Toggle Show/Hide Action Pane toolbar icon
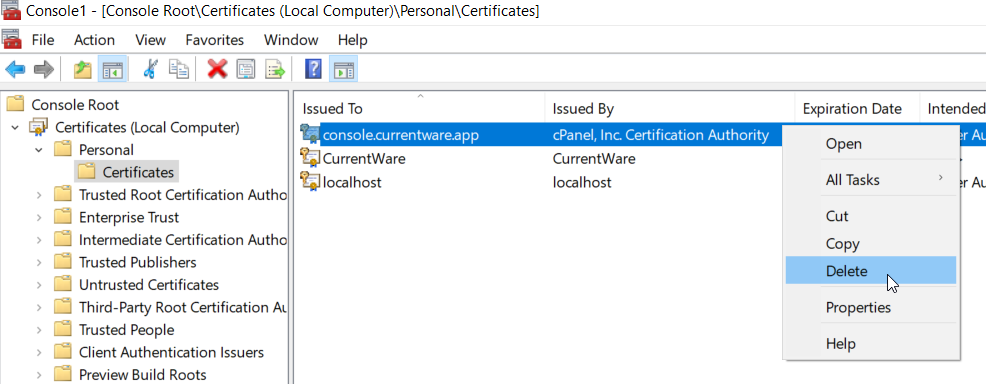The image size is (986, 384). click(x=343, y=69)
